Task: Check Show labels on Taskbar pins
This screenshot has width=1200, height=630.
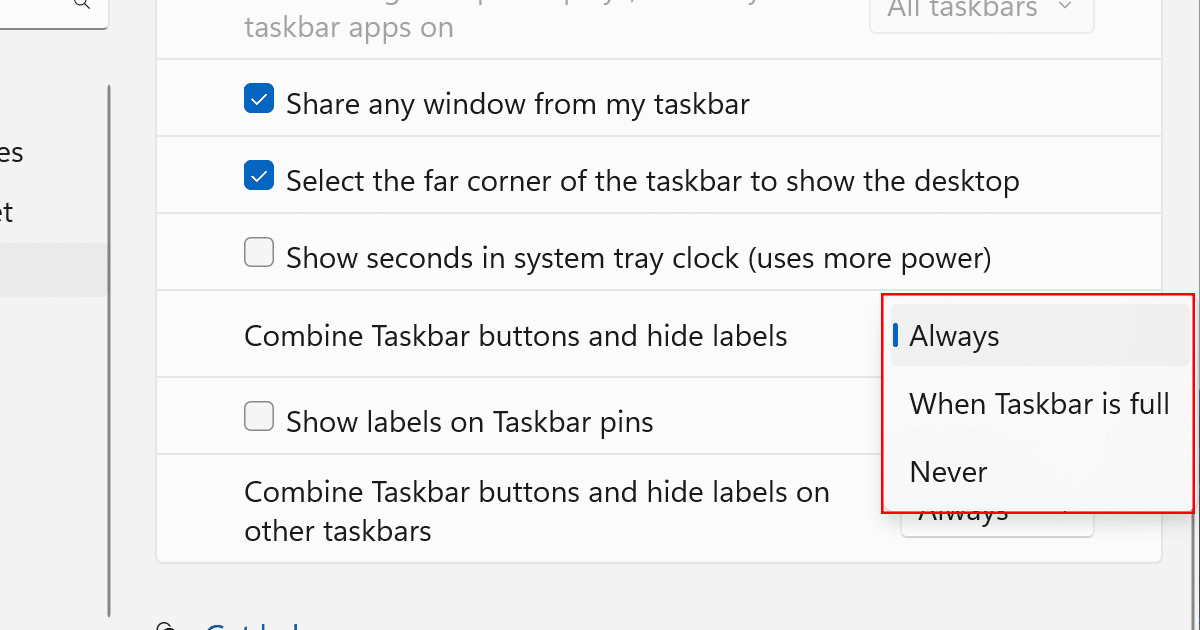Action: (x=259, y=416)
